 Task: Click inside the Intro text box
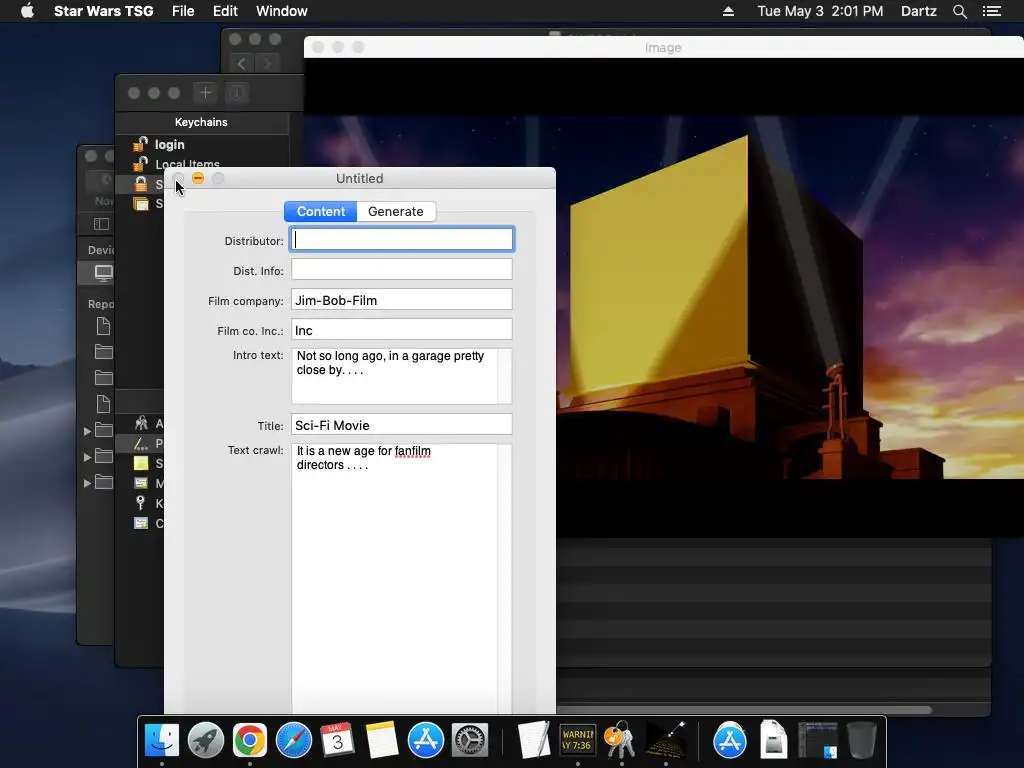394,376
